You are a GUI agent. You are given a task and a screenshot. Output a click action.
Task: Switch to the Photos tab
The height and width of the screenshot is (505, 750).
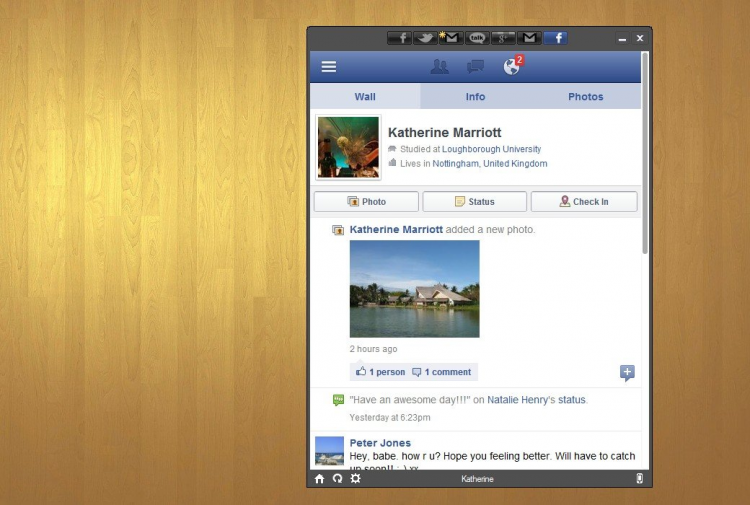585,97
